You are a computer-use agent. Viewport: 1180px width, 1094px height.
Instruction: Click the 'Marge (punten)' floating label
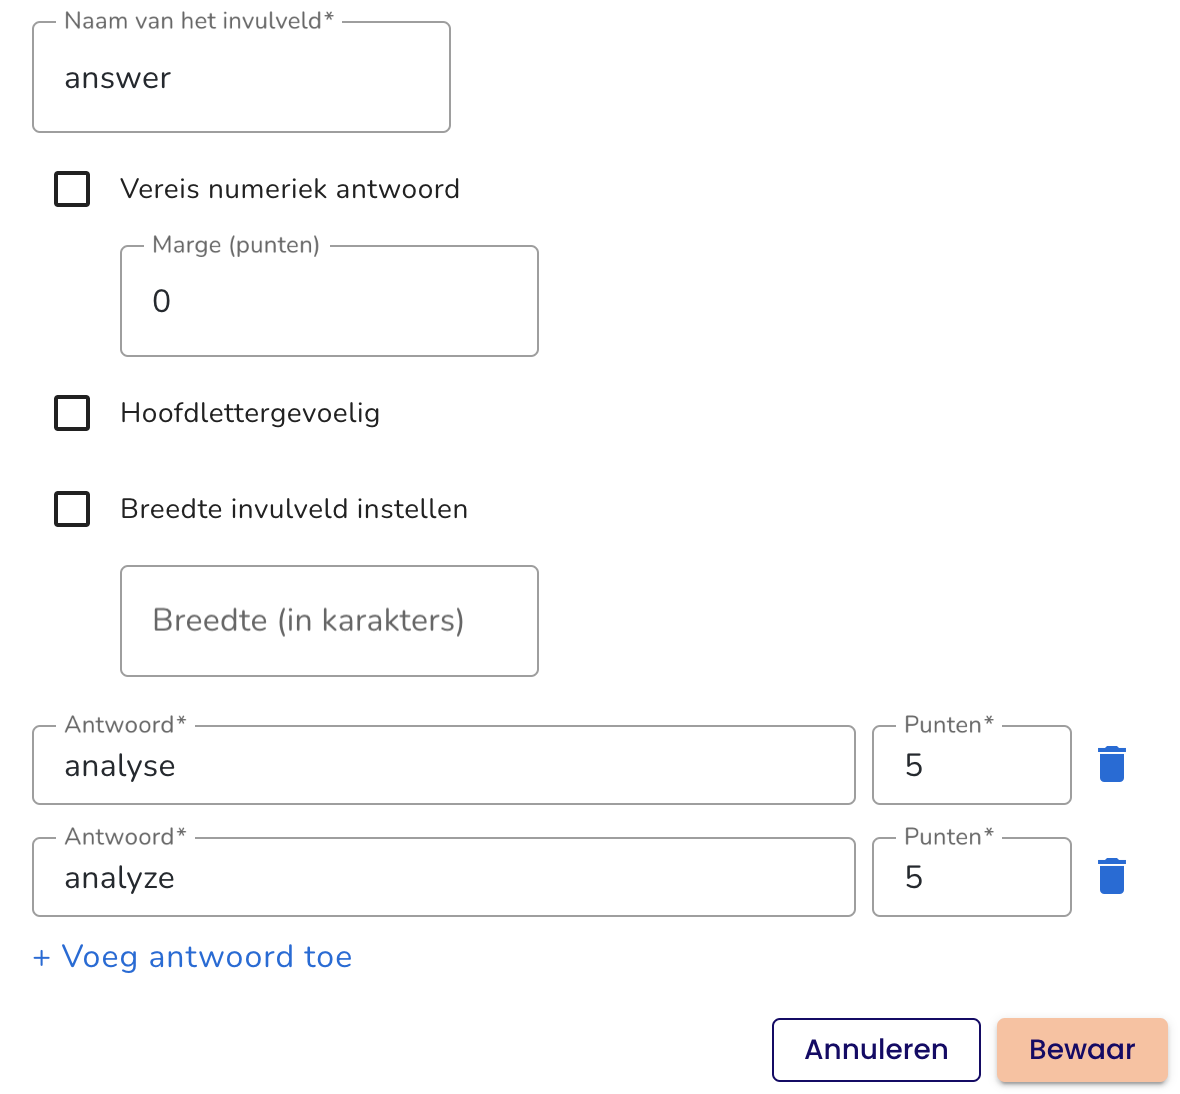point(236,245)
